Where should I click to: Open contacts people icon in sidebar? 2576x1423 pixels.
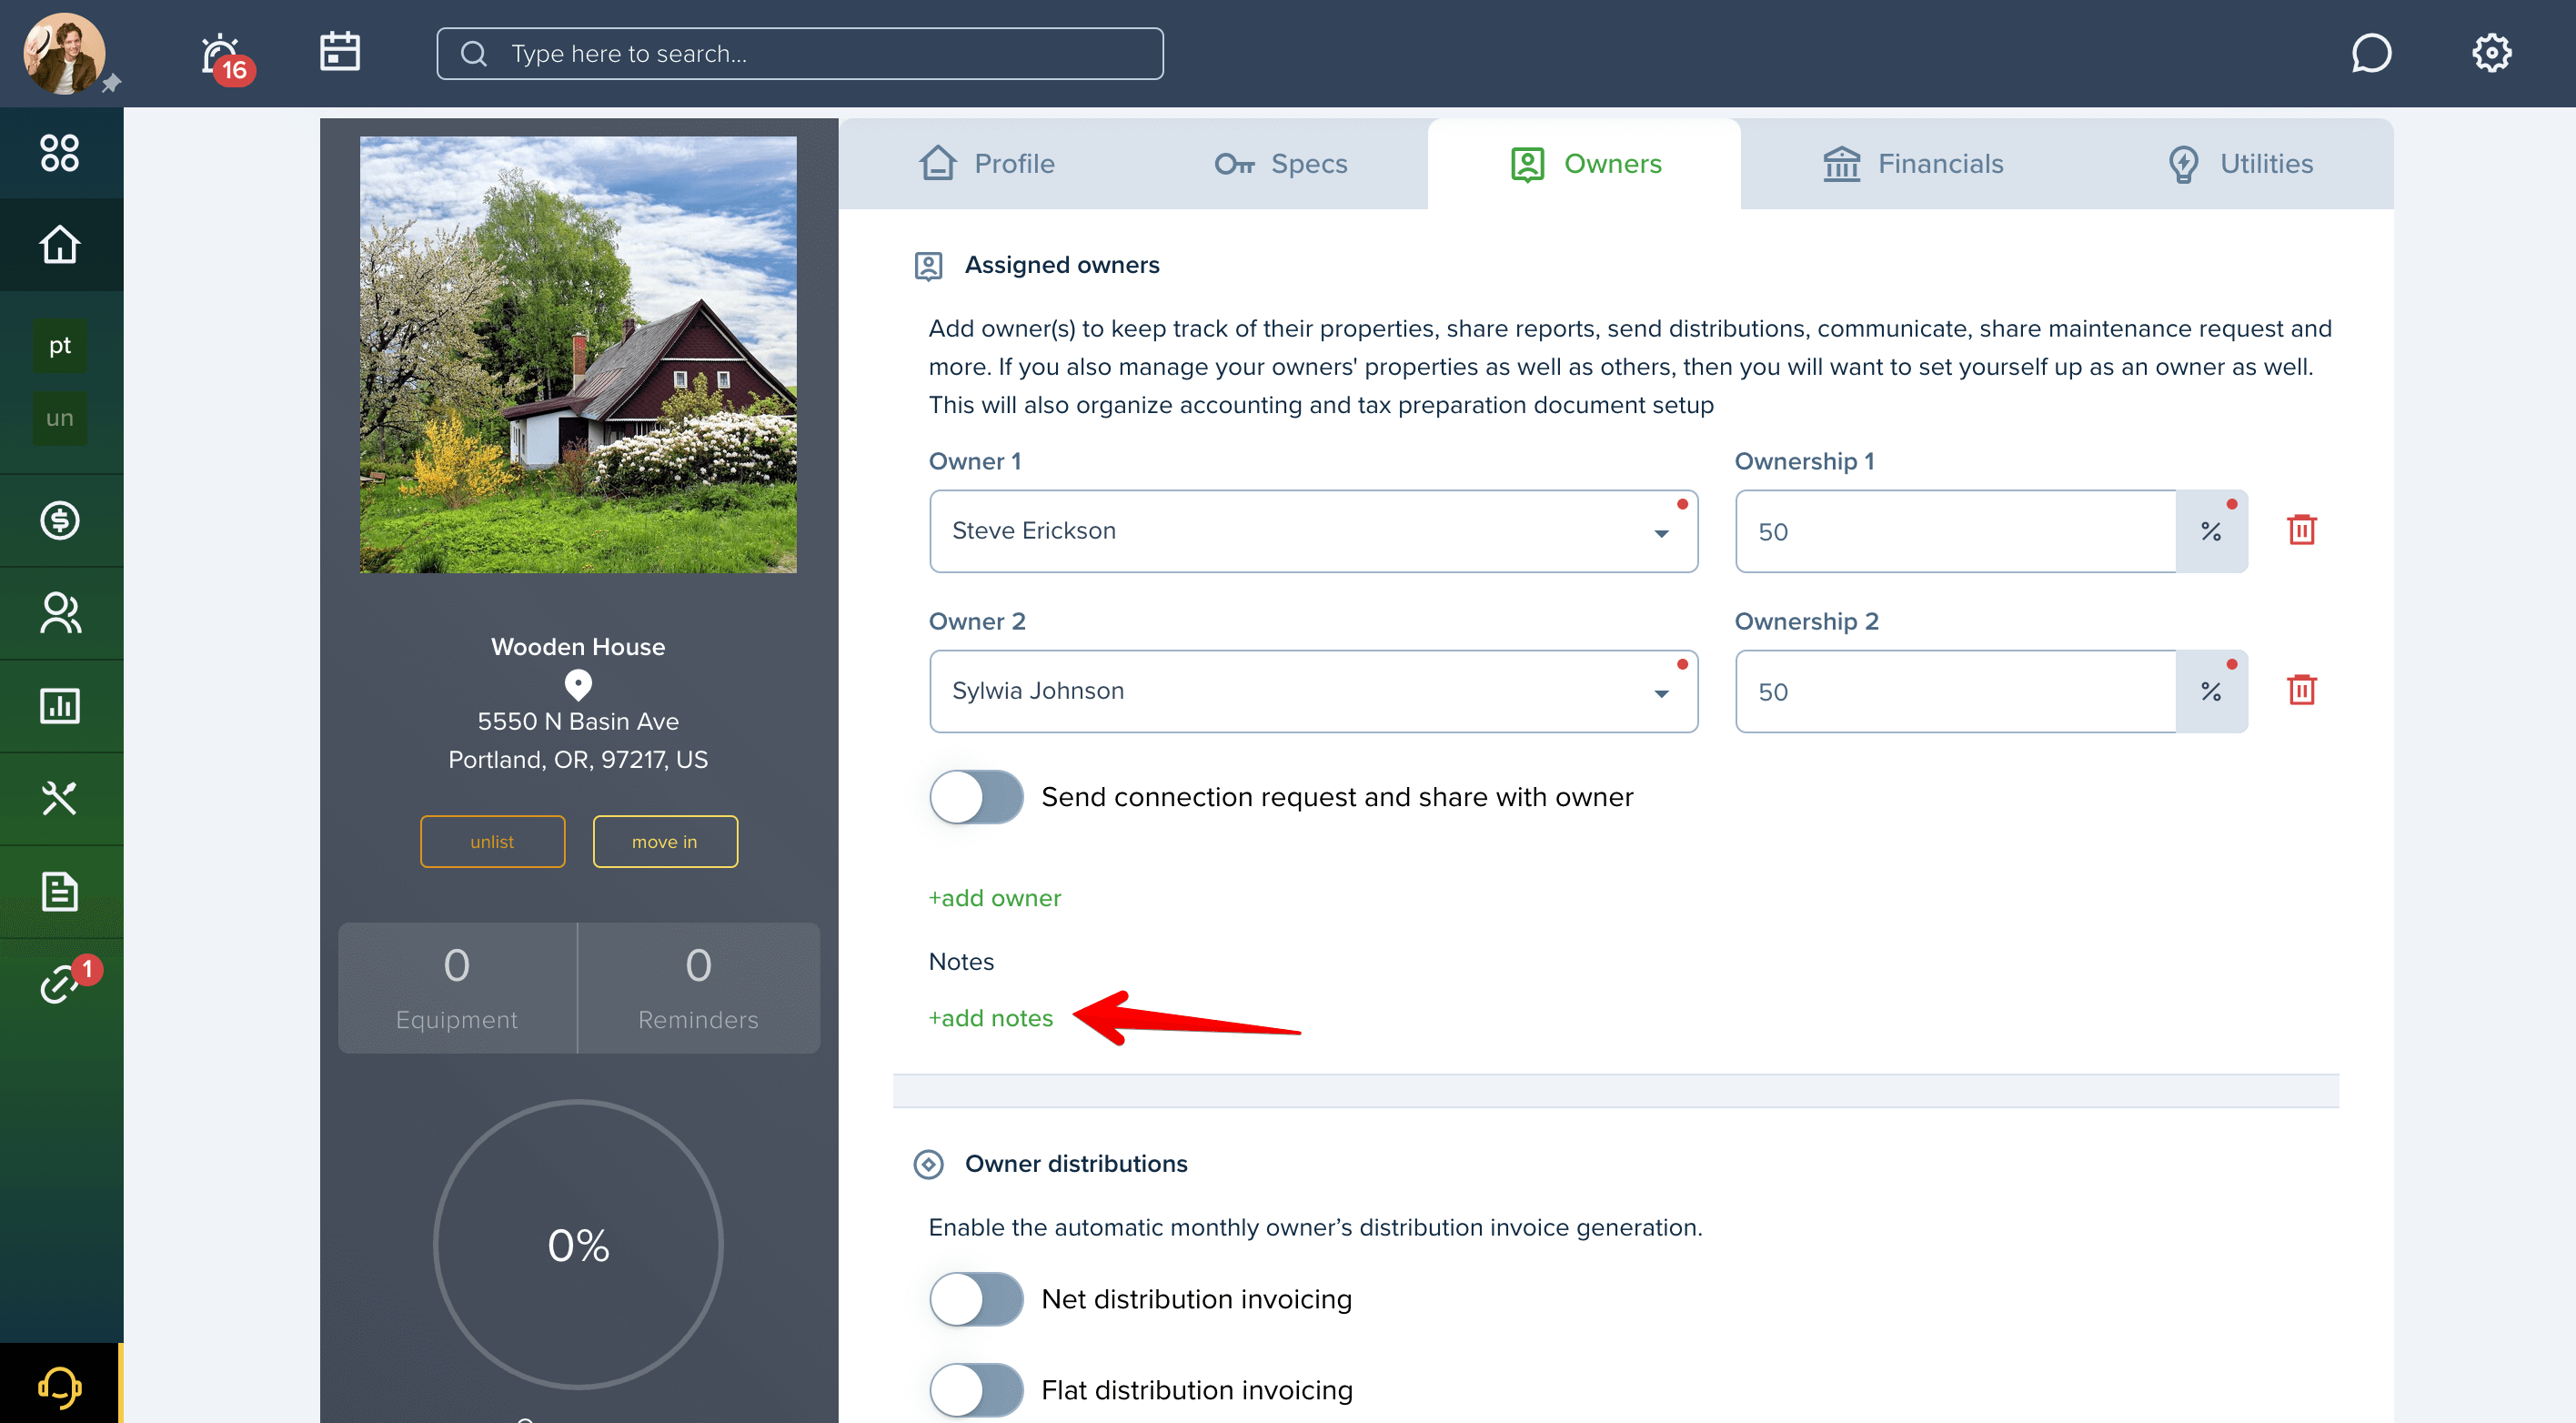coord(60,613)
